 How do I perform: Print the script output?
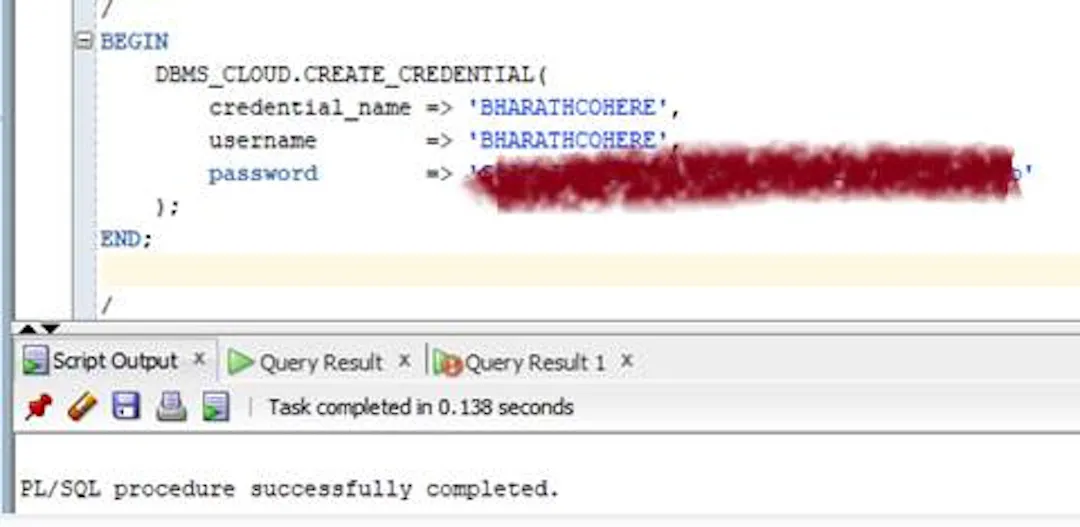coord(171,407)
